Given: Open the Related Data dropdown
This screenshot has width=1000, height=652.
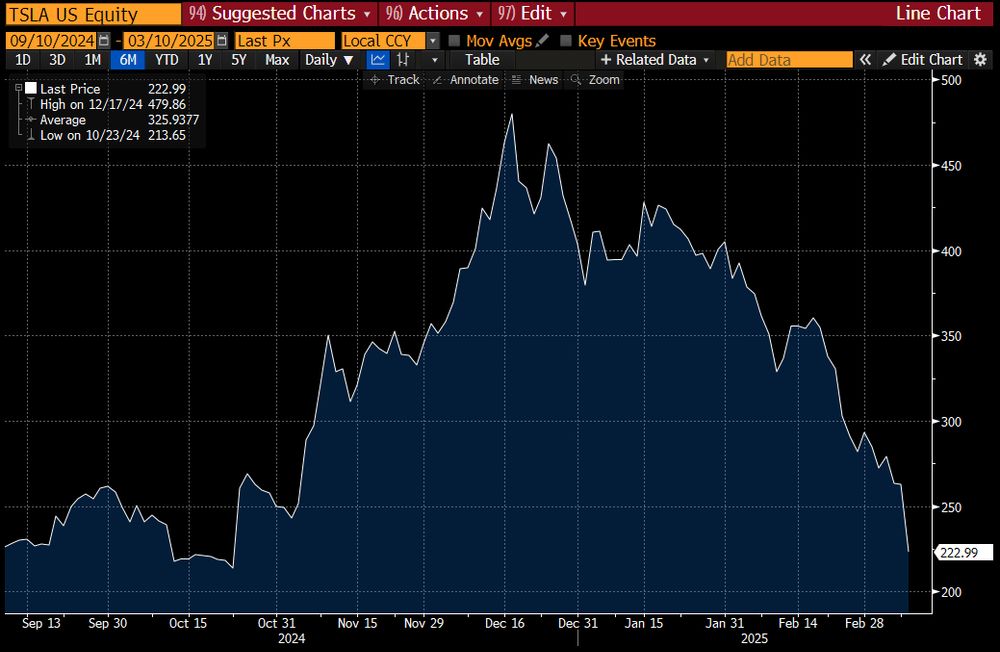Looking at the screenshot, I should (656, 60).
